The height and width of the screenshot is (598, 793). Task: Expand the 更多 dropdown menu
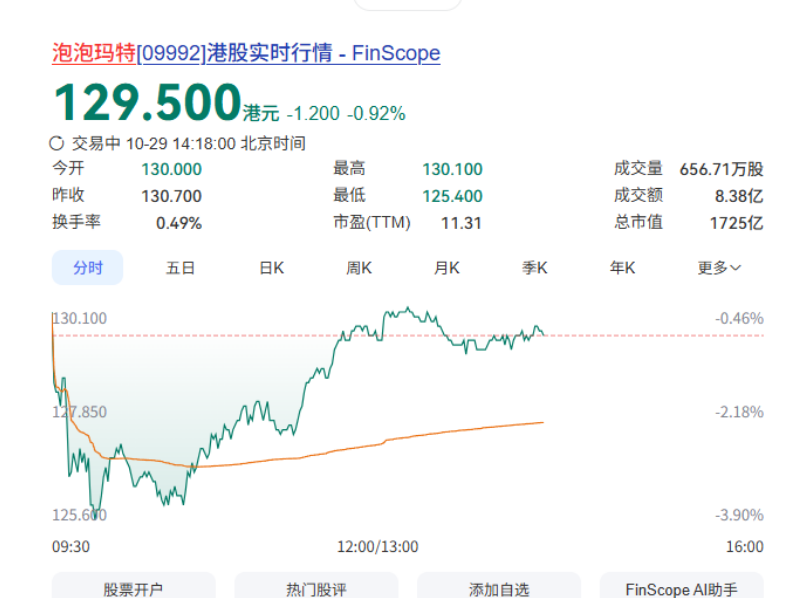tap(719, 268)
